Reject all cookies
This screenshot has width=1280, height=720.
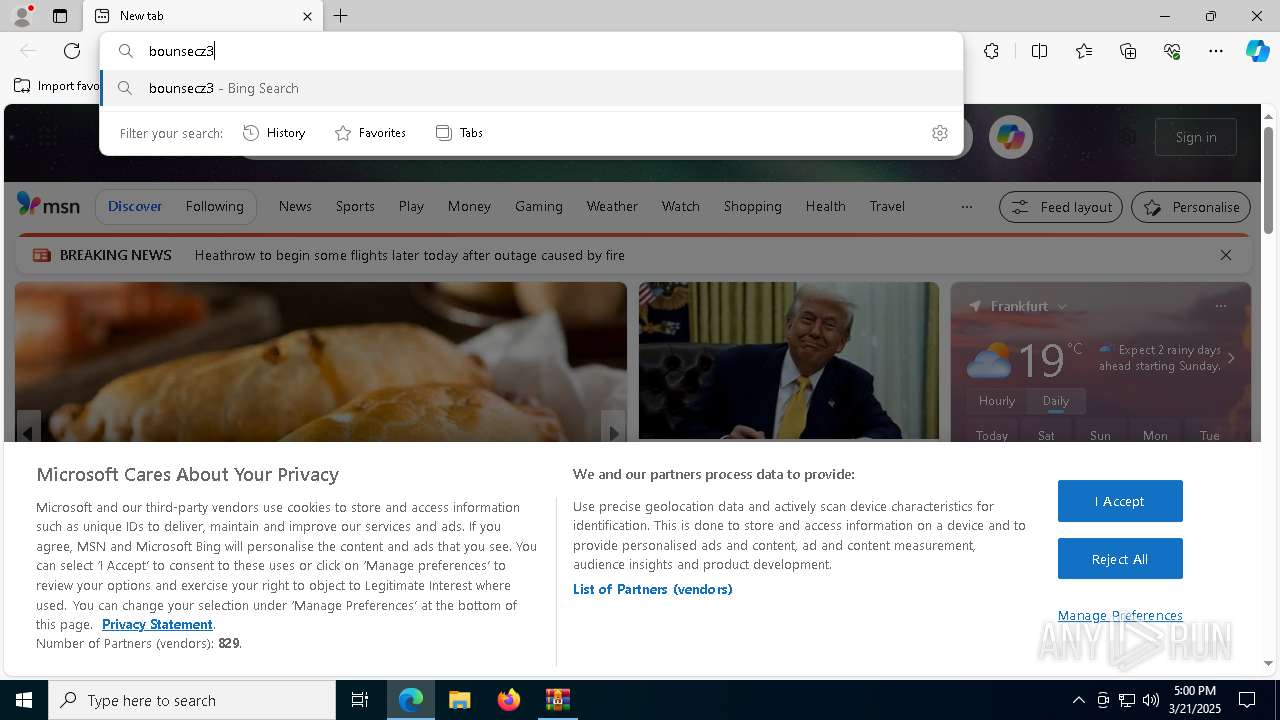click(x=1120, y=559)
